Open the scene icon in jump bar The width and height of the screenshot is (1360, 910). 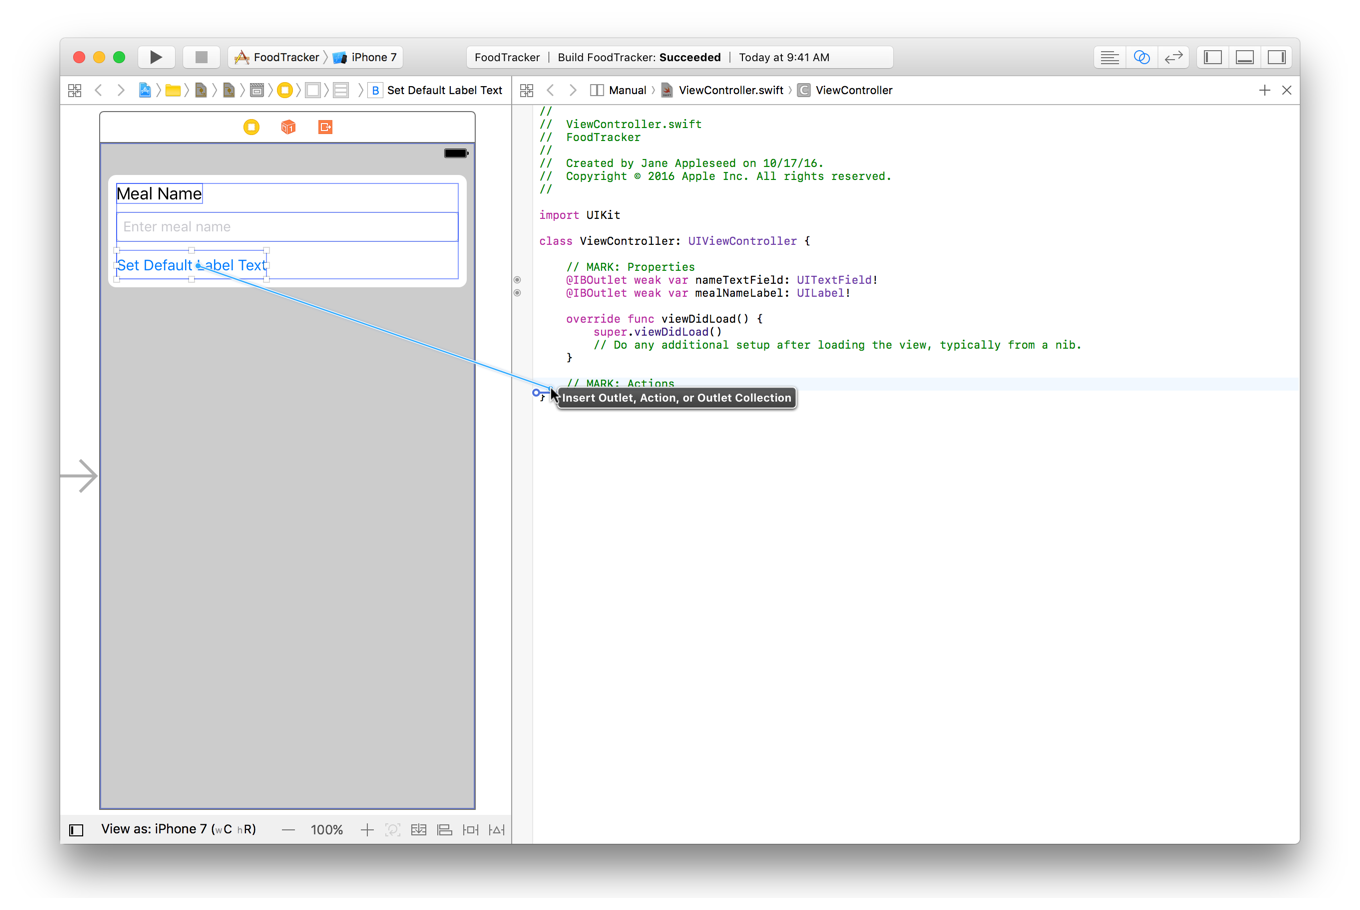pos(257,90)
